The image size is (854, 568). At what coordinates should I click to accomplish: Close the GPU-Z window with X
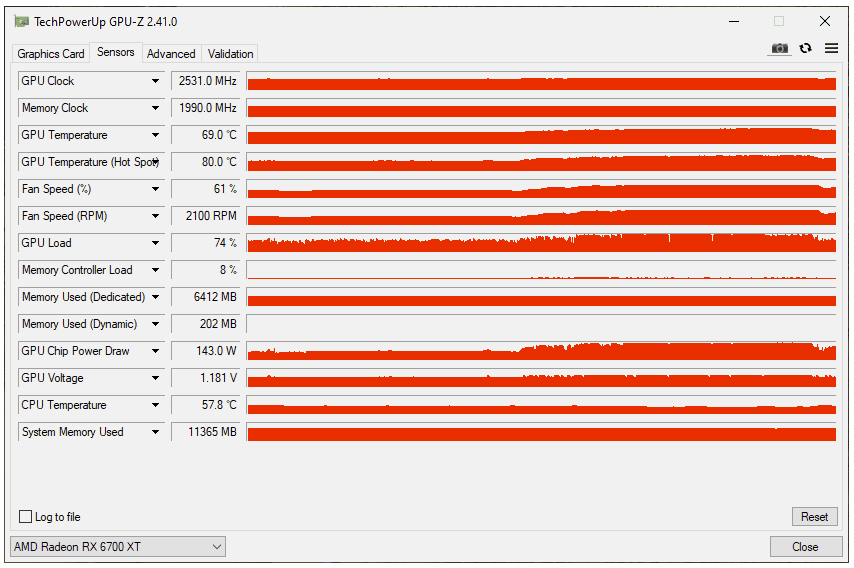[x=825, y=21]
